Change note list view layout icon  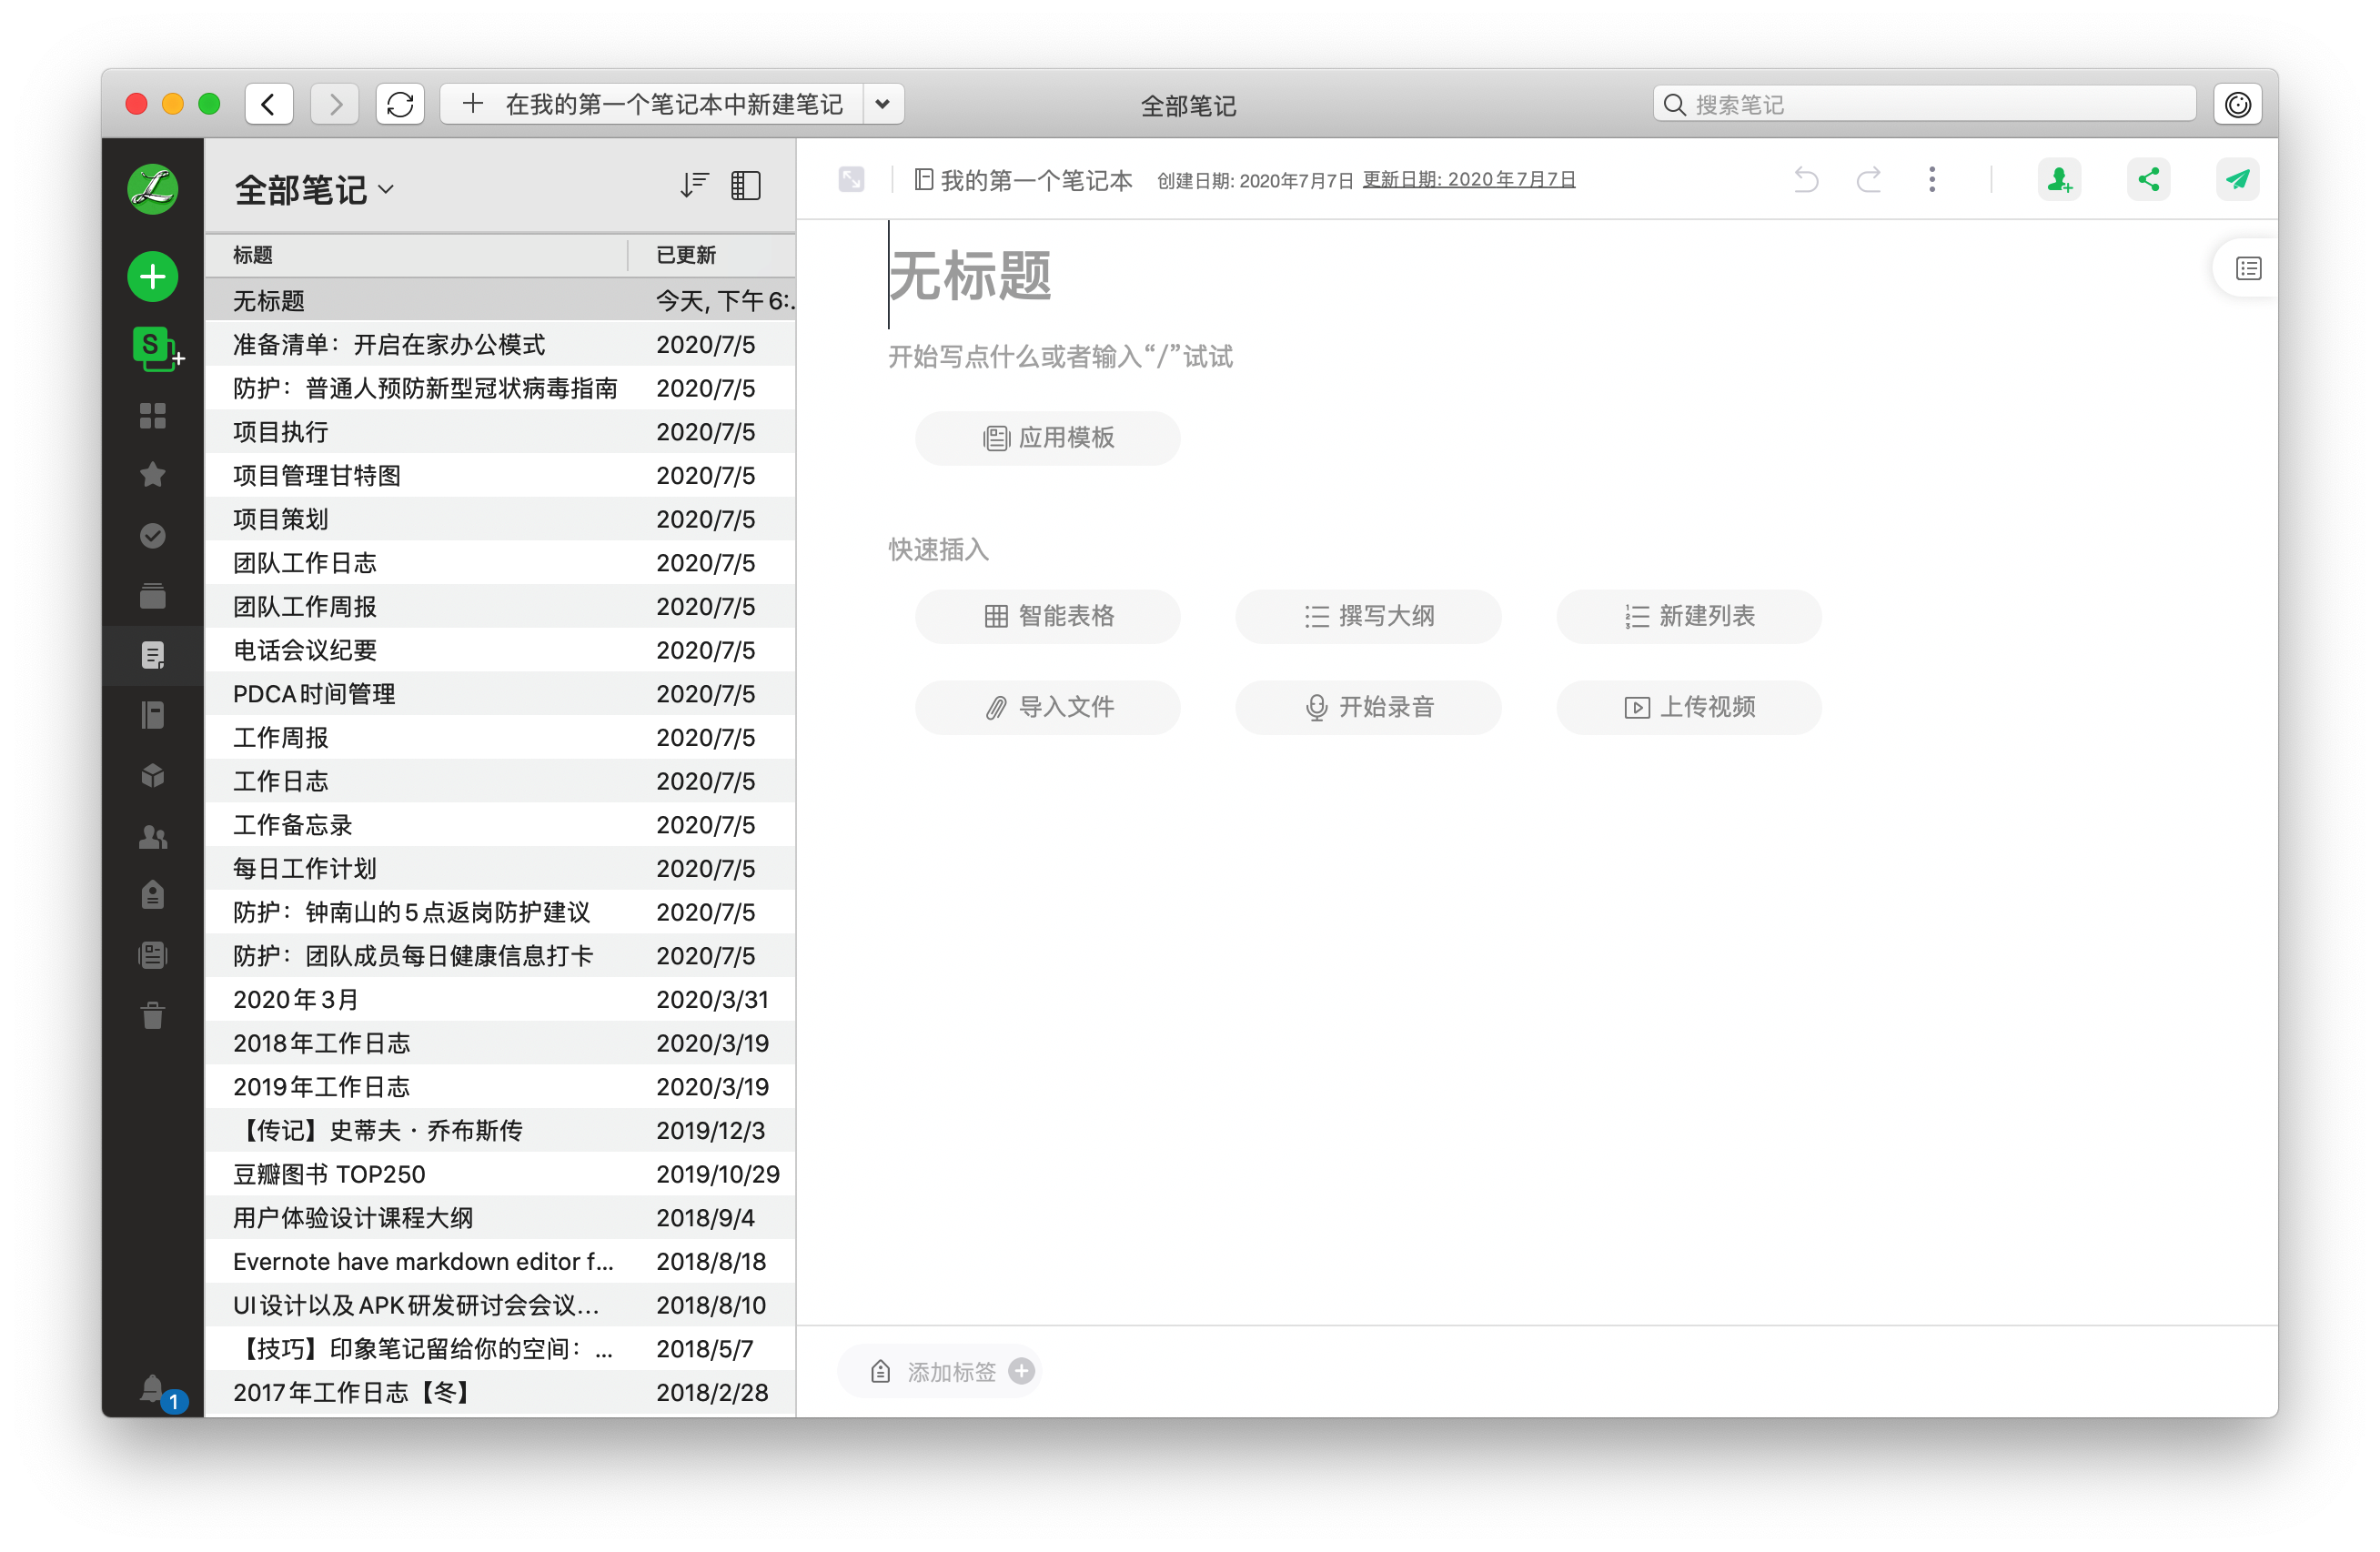coord(746,185)
